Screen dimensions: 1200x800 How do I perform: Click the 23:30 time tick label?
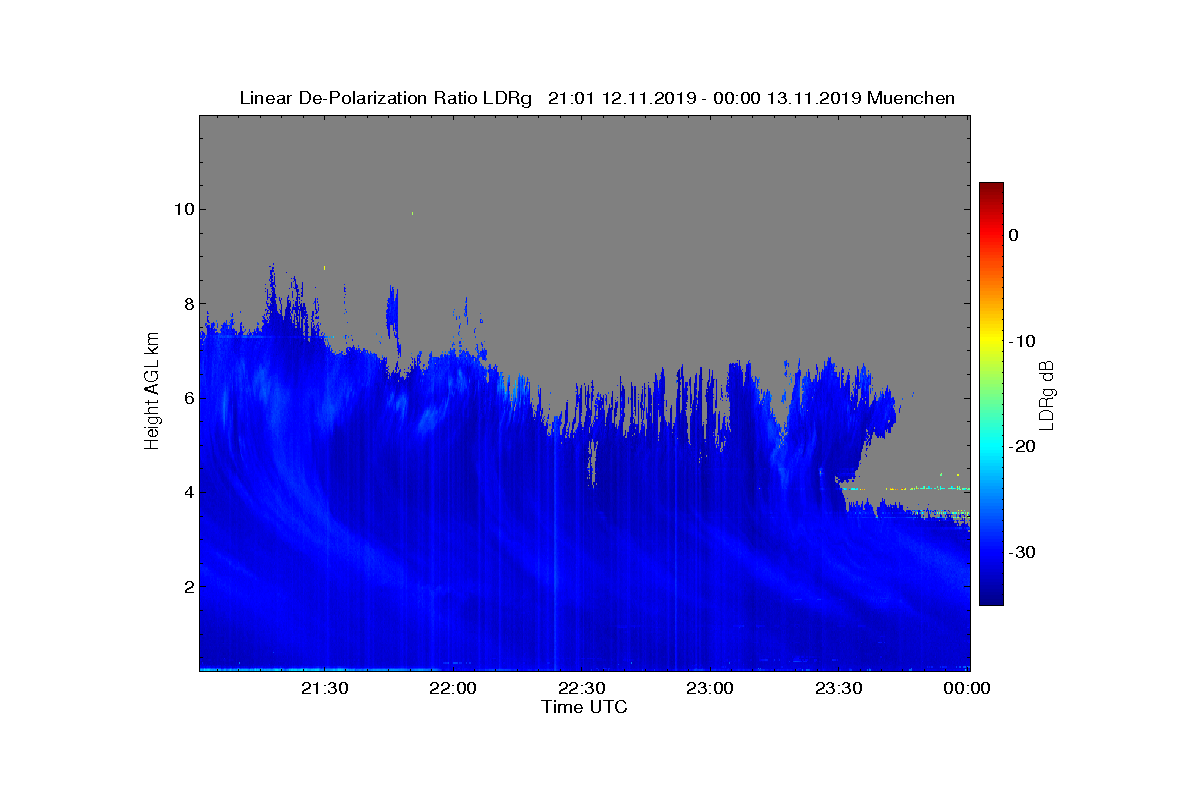click(841, 689)
